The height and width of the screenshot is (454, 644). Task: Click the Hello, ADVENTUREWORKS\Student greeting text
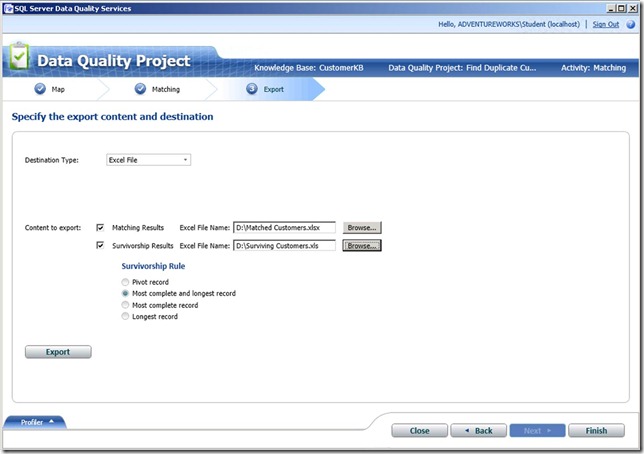tap(509, 24)
